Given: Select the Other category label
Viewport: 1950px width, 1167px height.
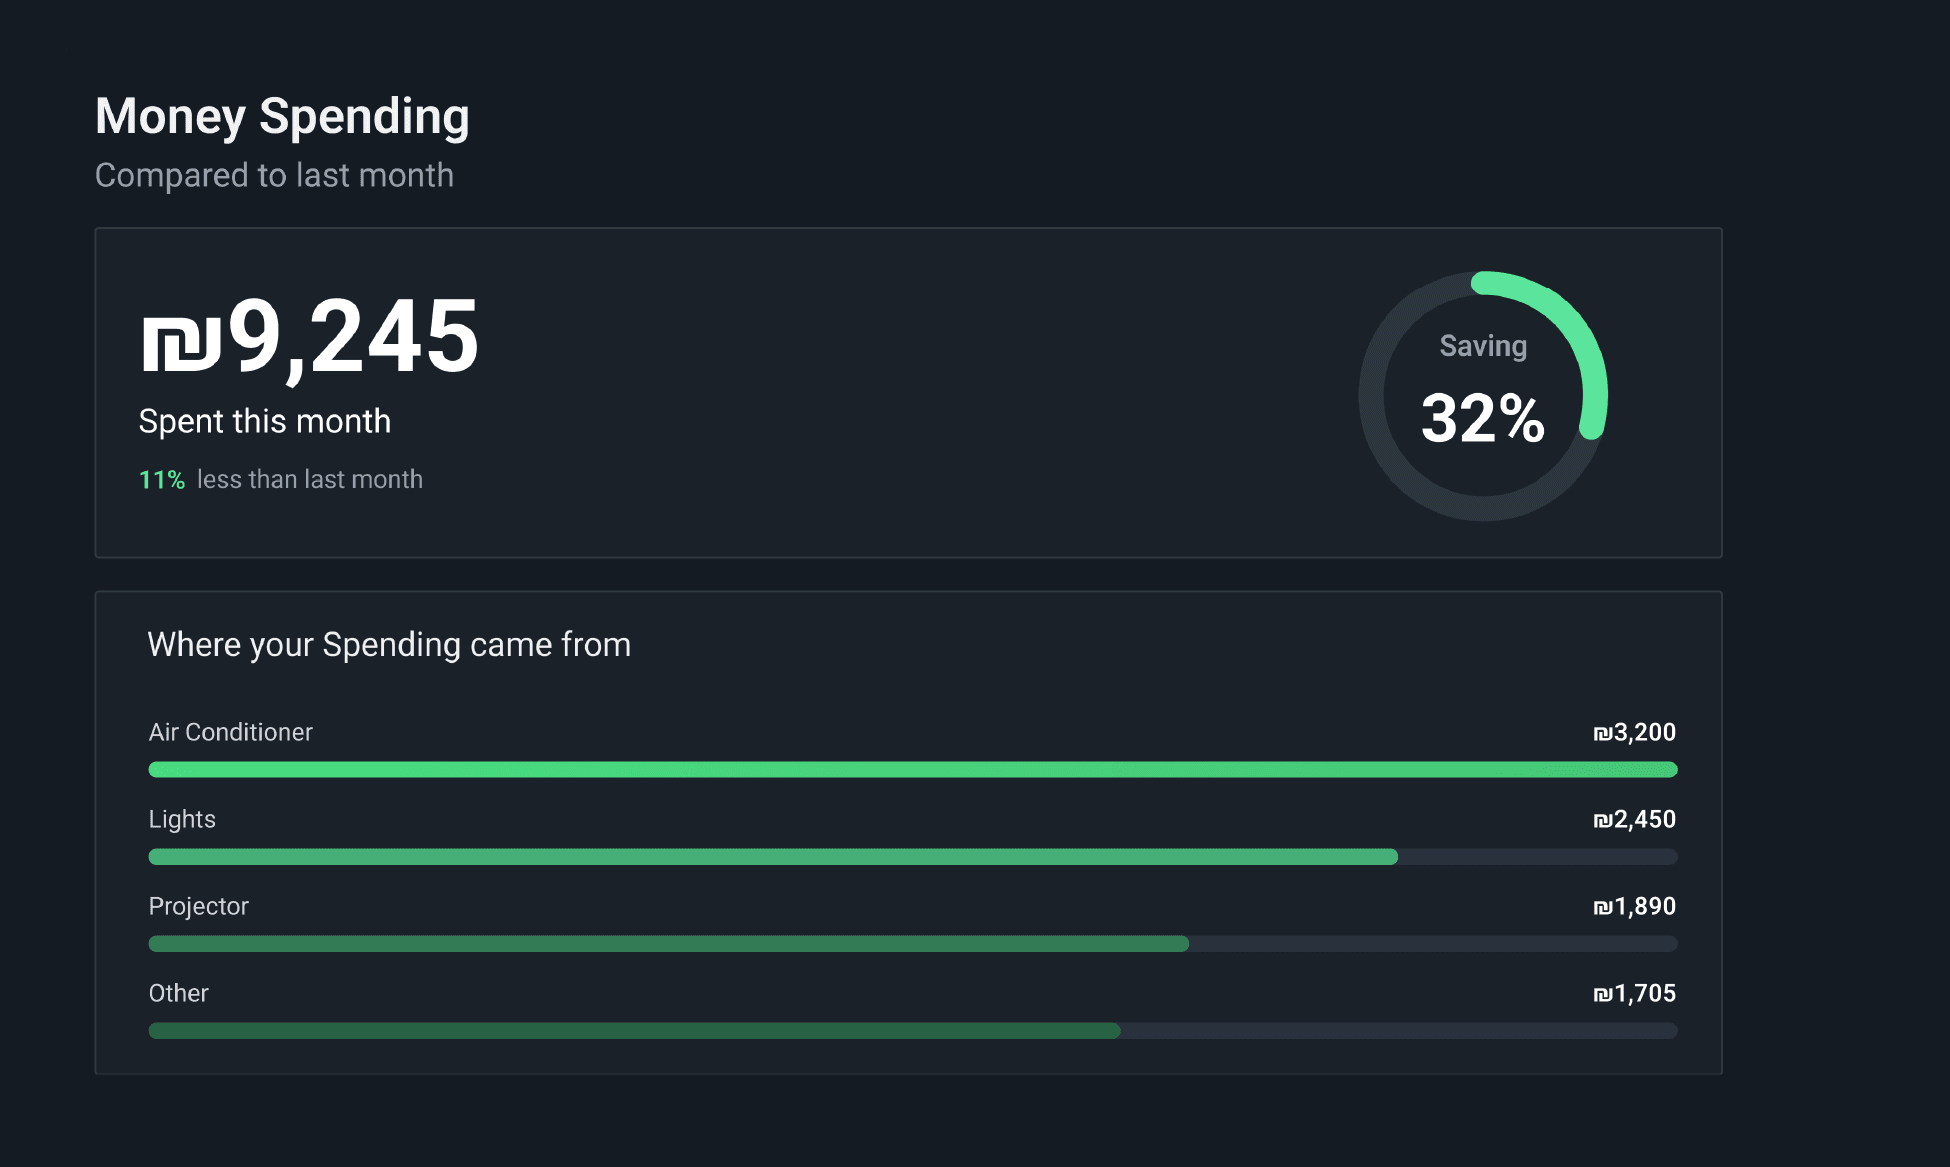Looking at the screenshot, I should (x=178, y=993).
